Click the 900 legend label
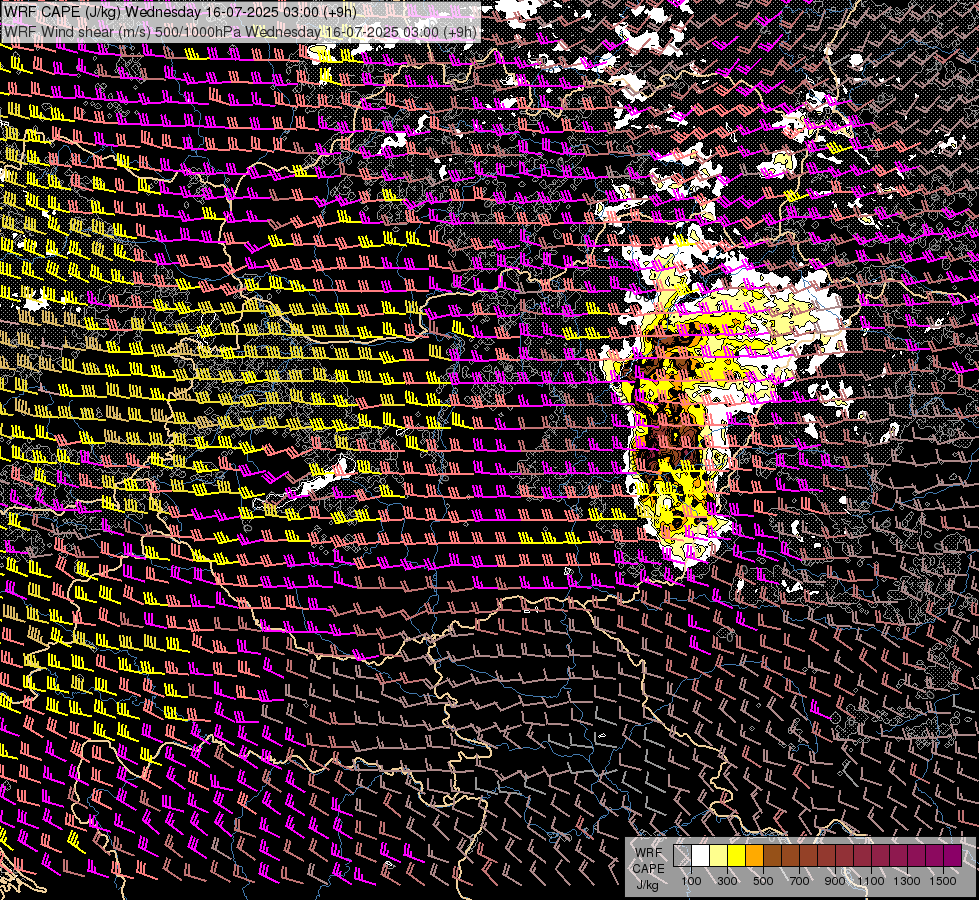The height and width of the screenshot is (900, 979). click(x=835, y=881)
